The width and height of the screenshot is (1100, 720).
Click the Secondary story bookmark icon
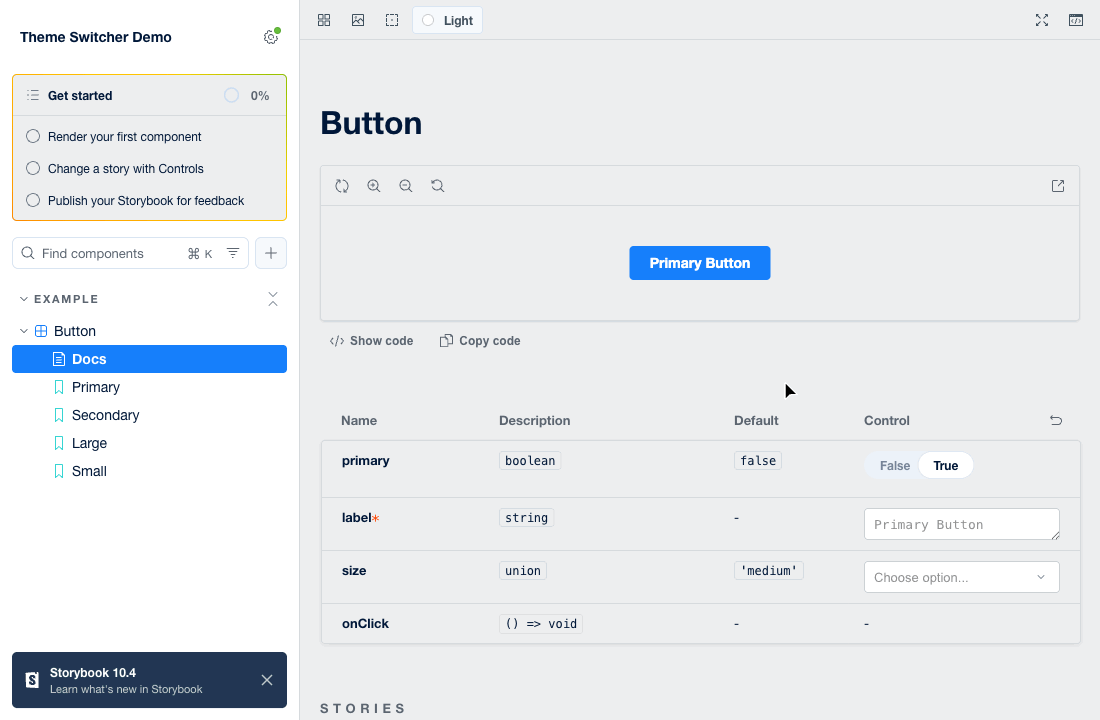coord(59,415)
